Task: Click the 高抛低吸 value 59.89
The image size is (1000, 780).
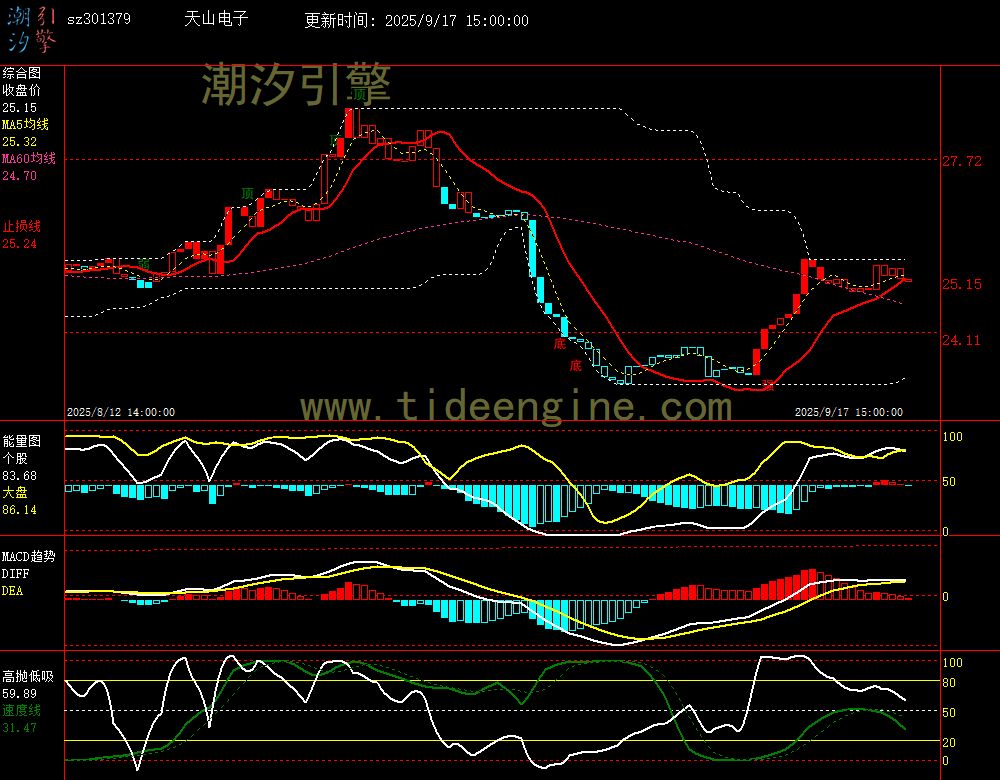Action: tap(20, 694)
